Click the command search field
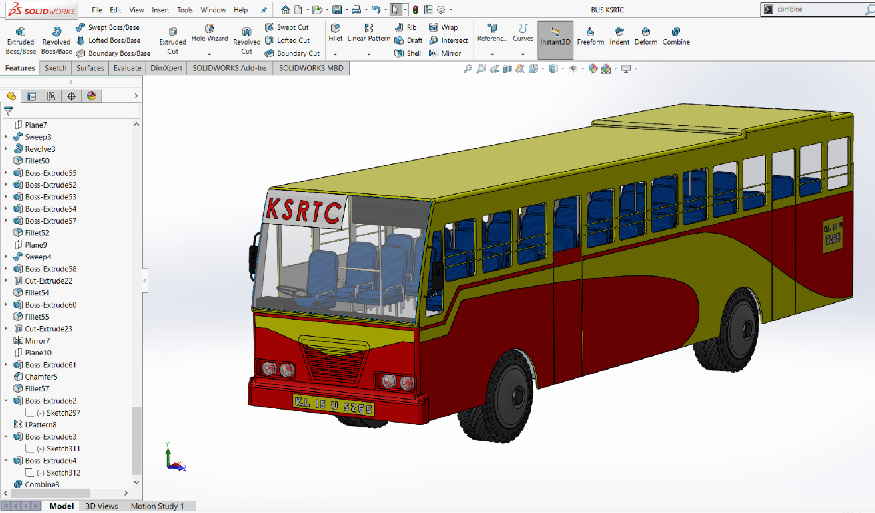This screenshot has height=513, width=875. 816,9
